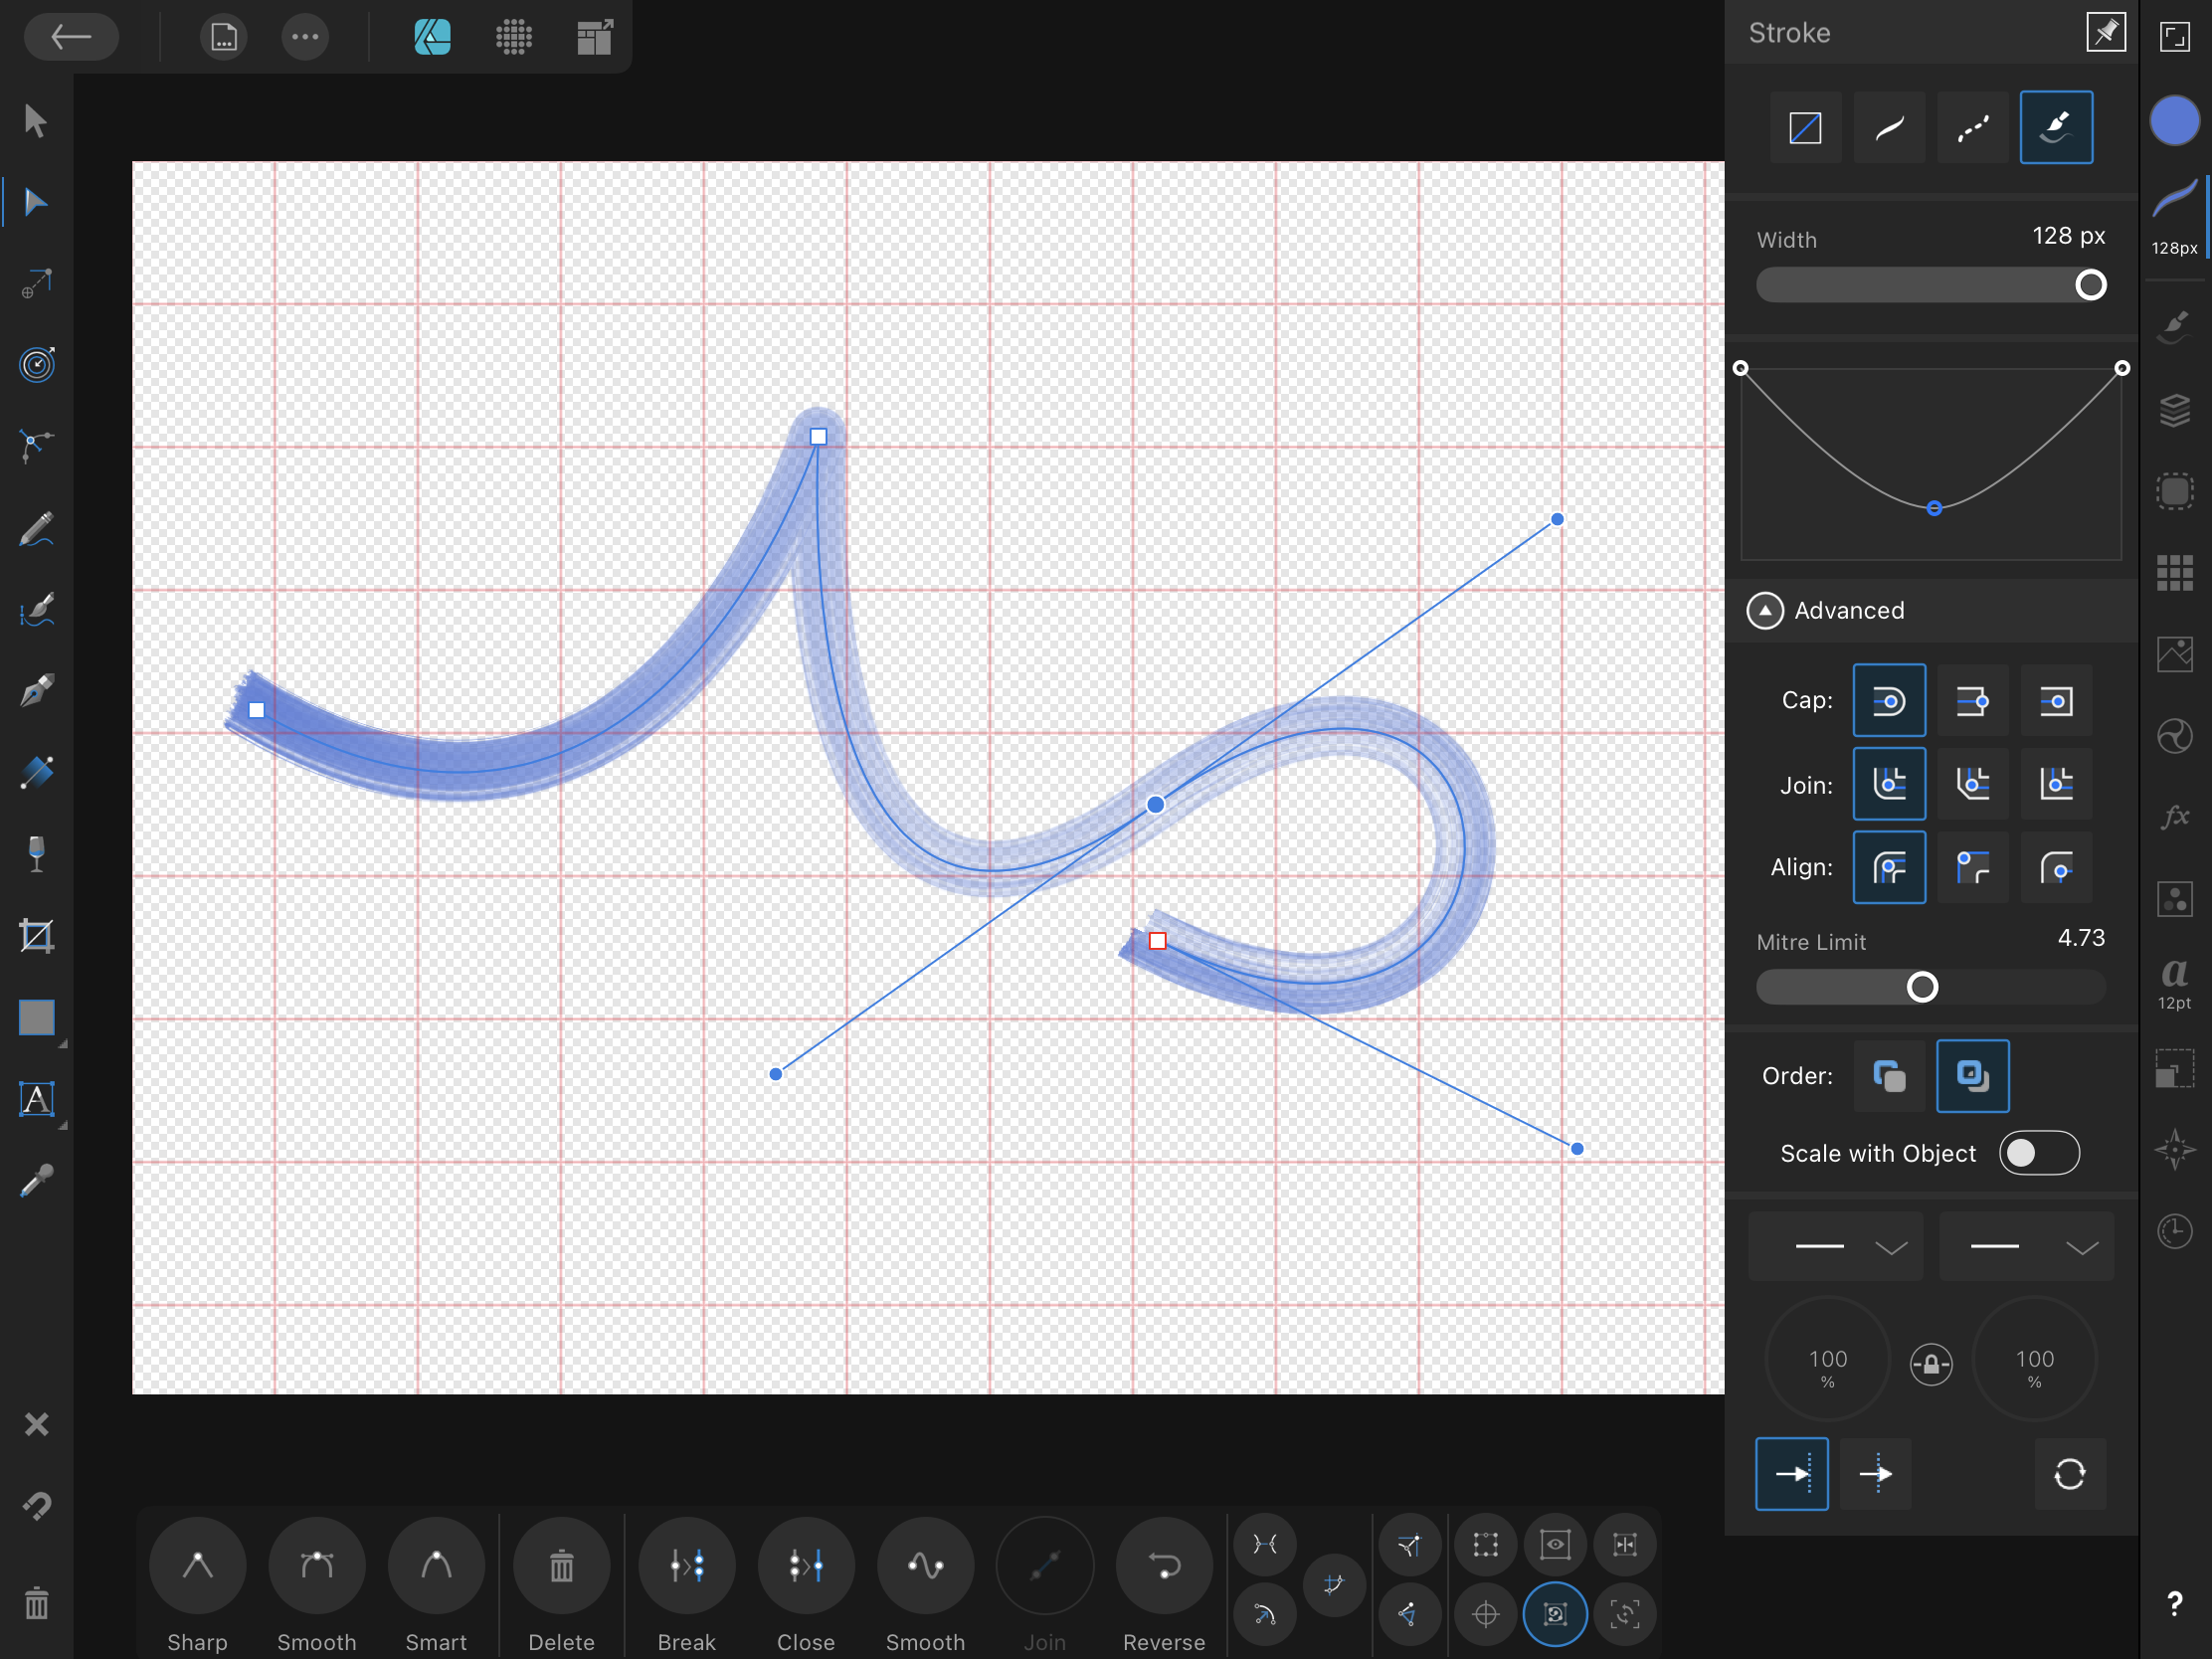Open the Text studio 12pt
The width and height of the screenshot is (2212, 1659).
(x=2174, y=983)
